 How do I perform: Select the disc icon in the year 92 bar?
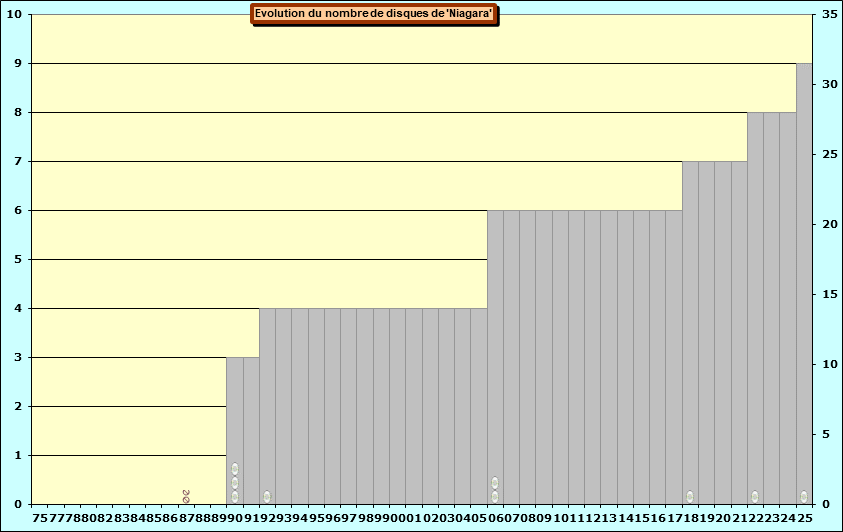pos(267,497)
